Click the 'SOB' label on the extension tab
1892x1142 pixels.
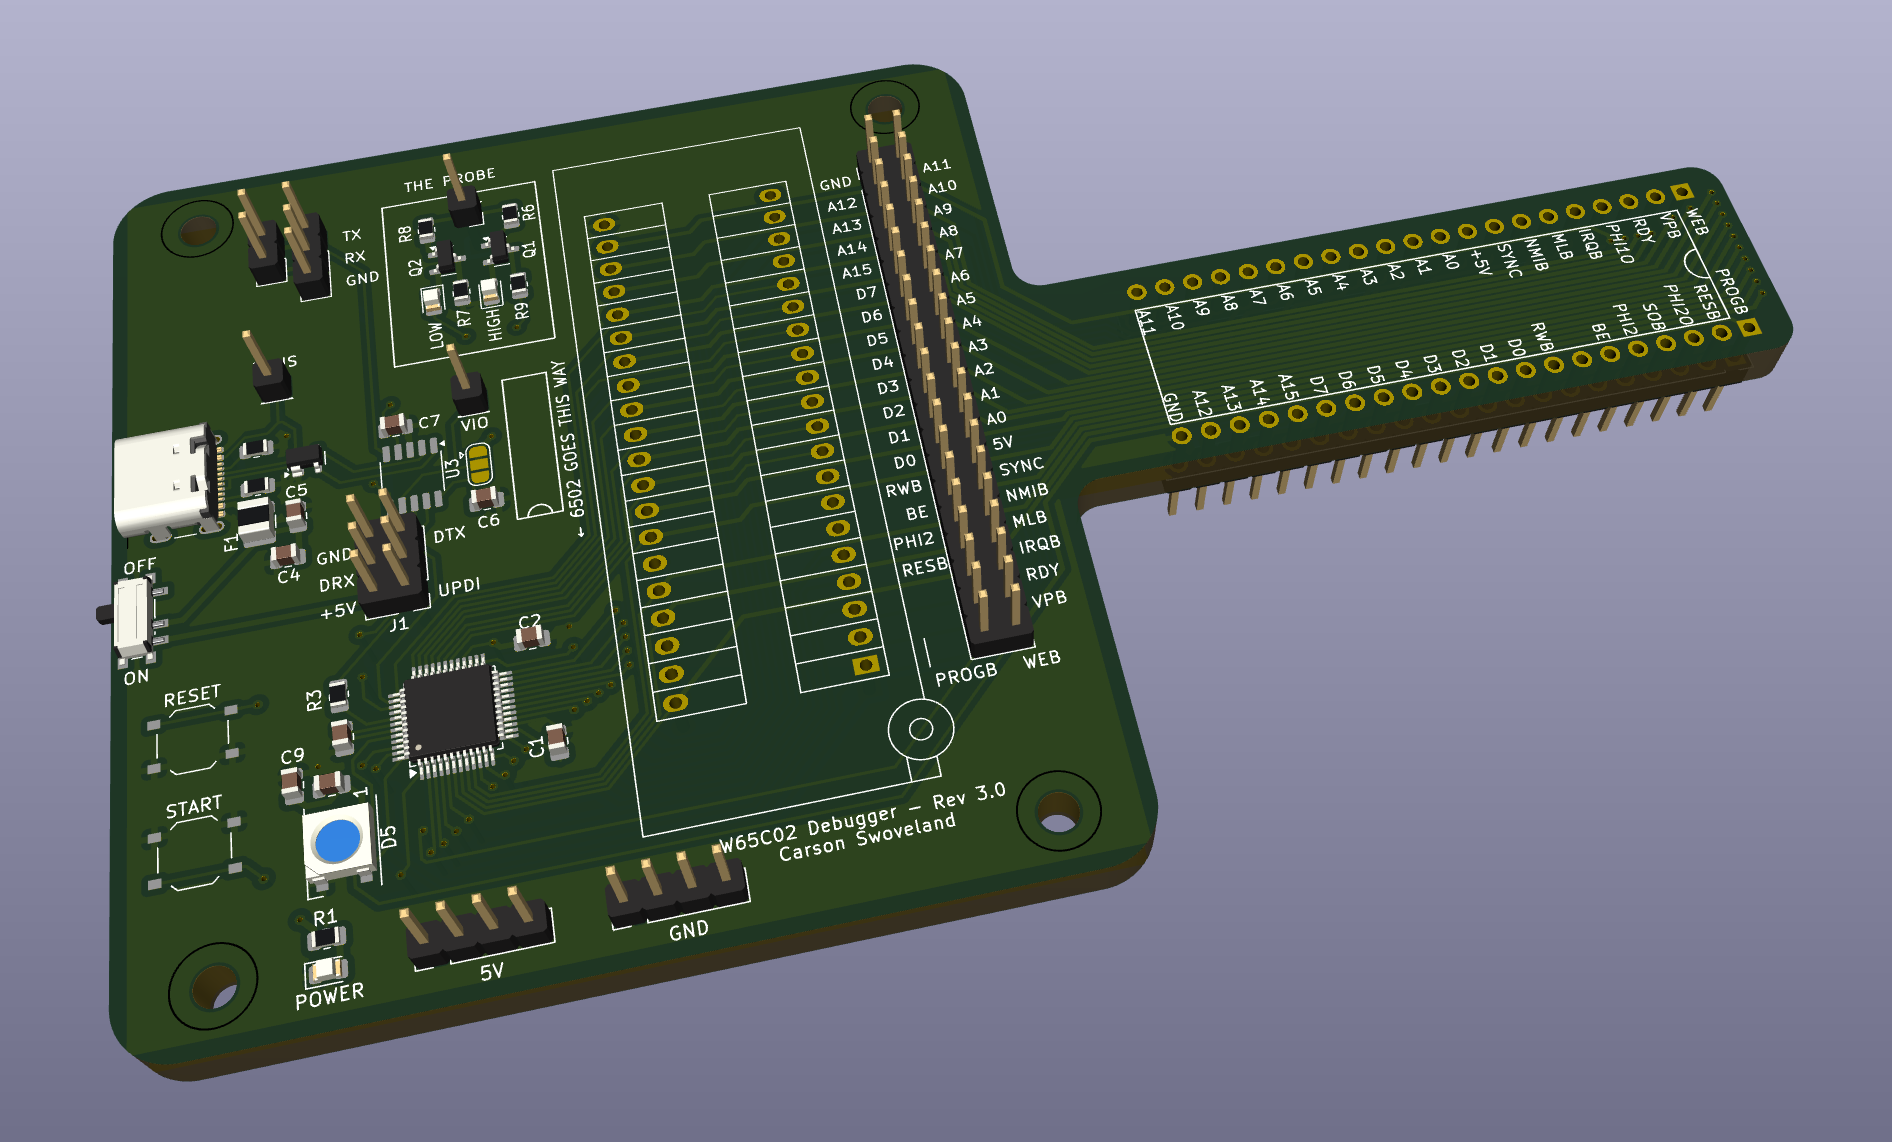pyautogui.click(x=1652, y=318)
